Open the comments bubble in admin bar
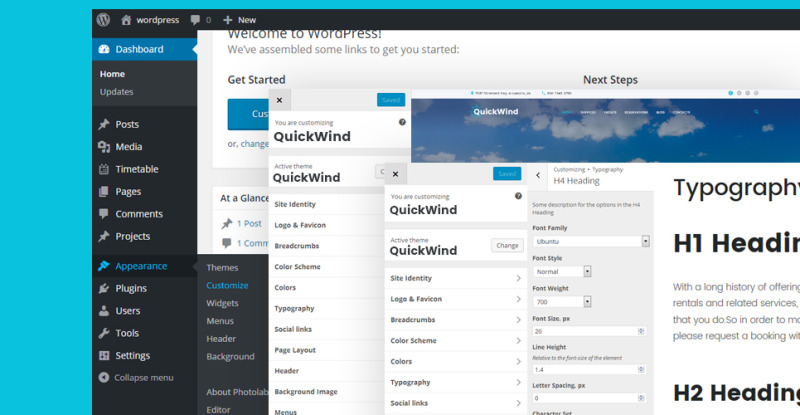Image resolution: width=800 pixels, height=415 pixels. point(195,20)
